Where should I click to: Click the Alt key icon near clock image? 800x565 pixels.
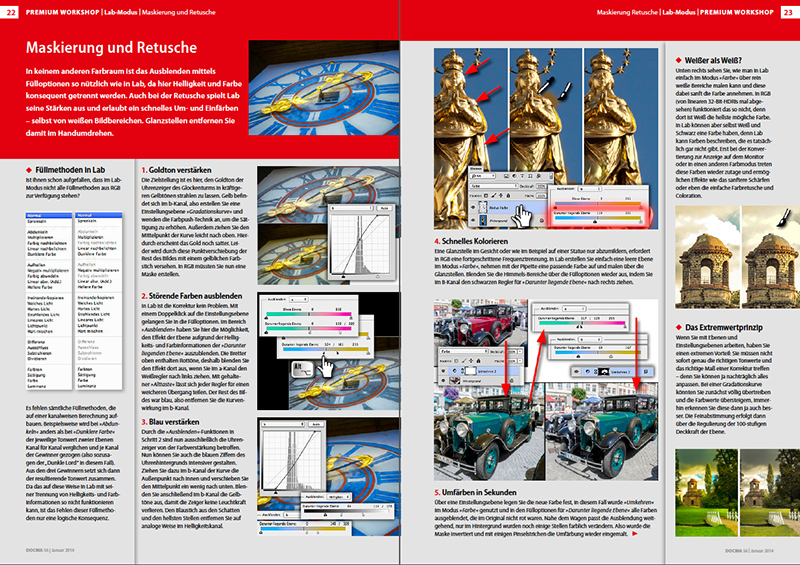[x=301, y=369]
